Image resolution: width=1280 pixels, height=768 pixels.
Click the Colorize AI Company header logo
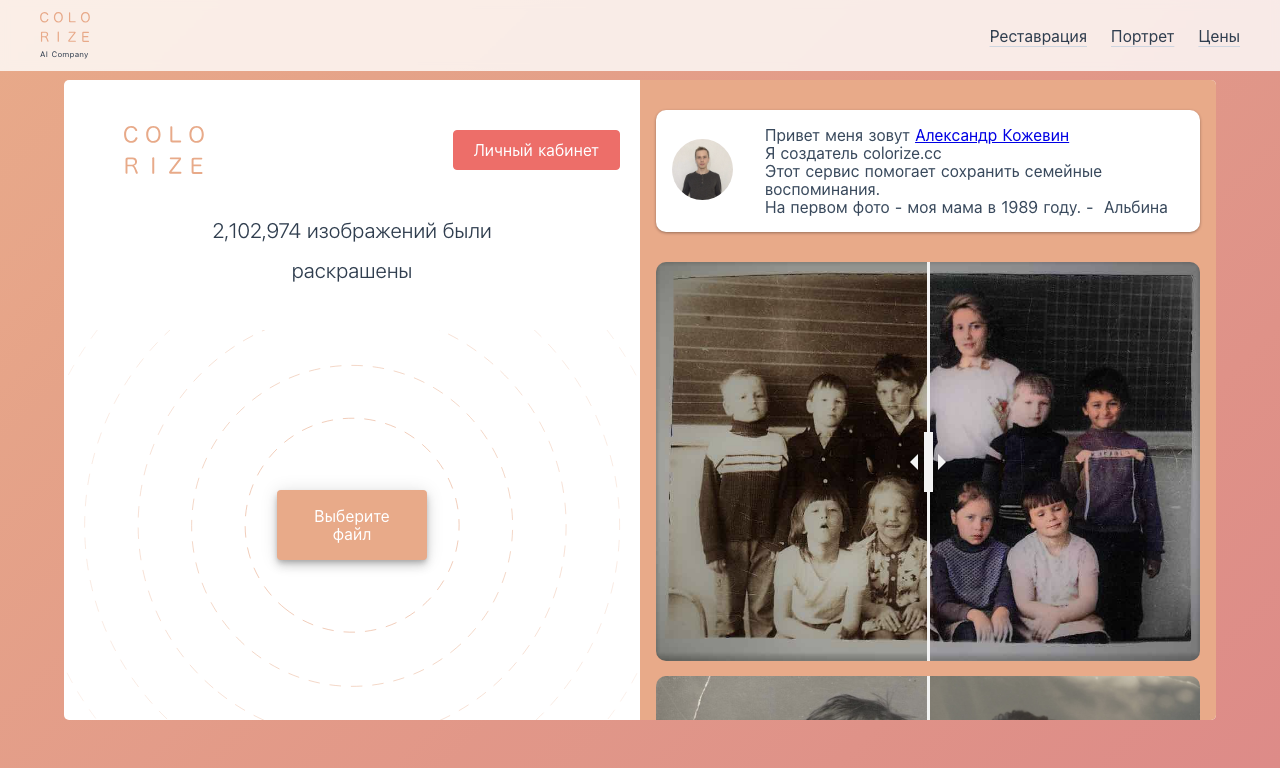(65, 35)
